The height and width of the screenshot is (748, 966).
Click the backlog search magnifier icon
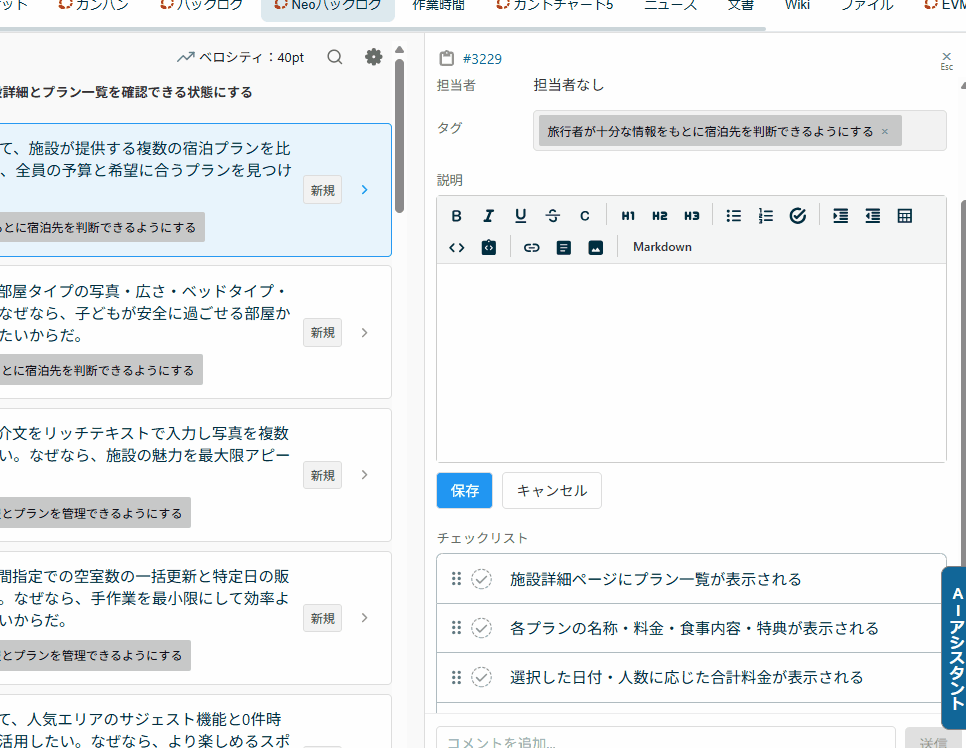pos(335,57)
